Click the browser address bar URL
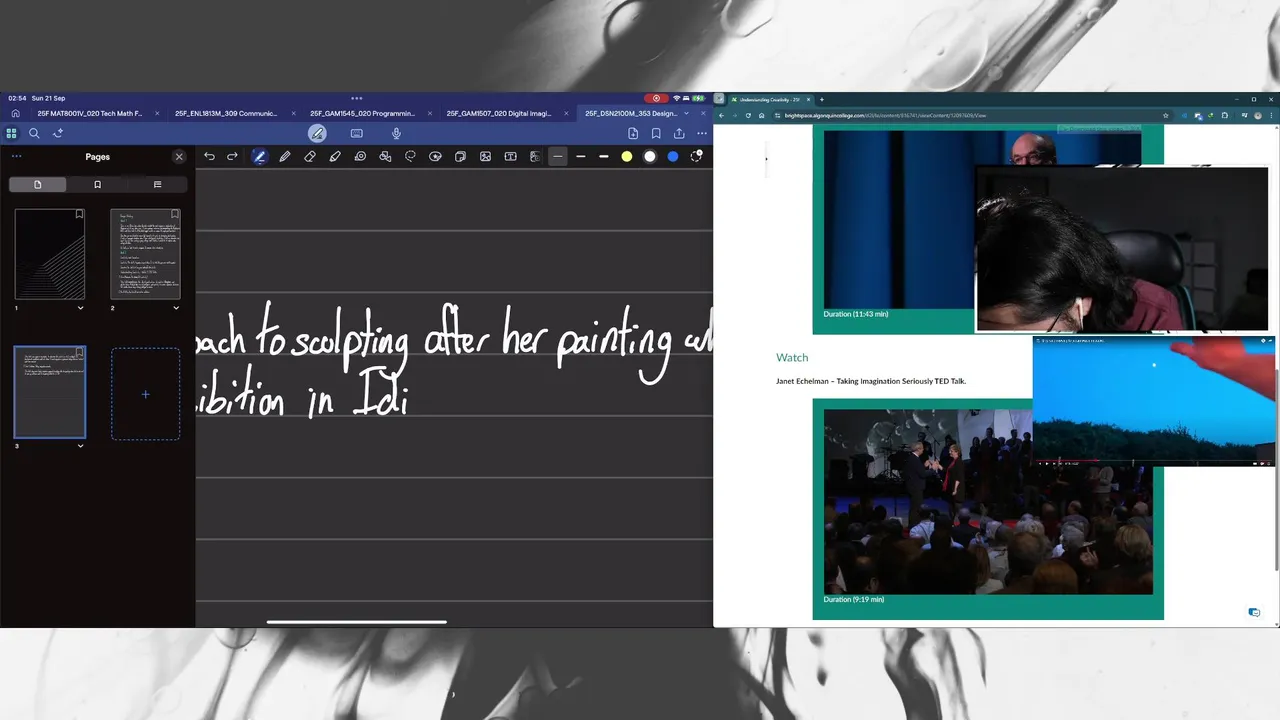1280x720 pixels. pos(886,115)
